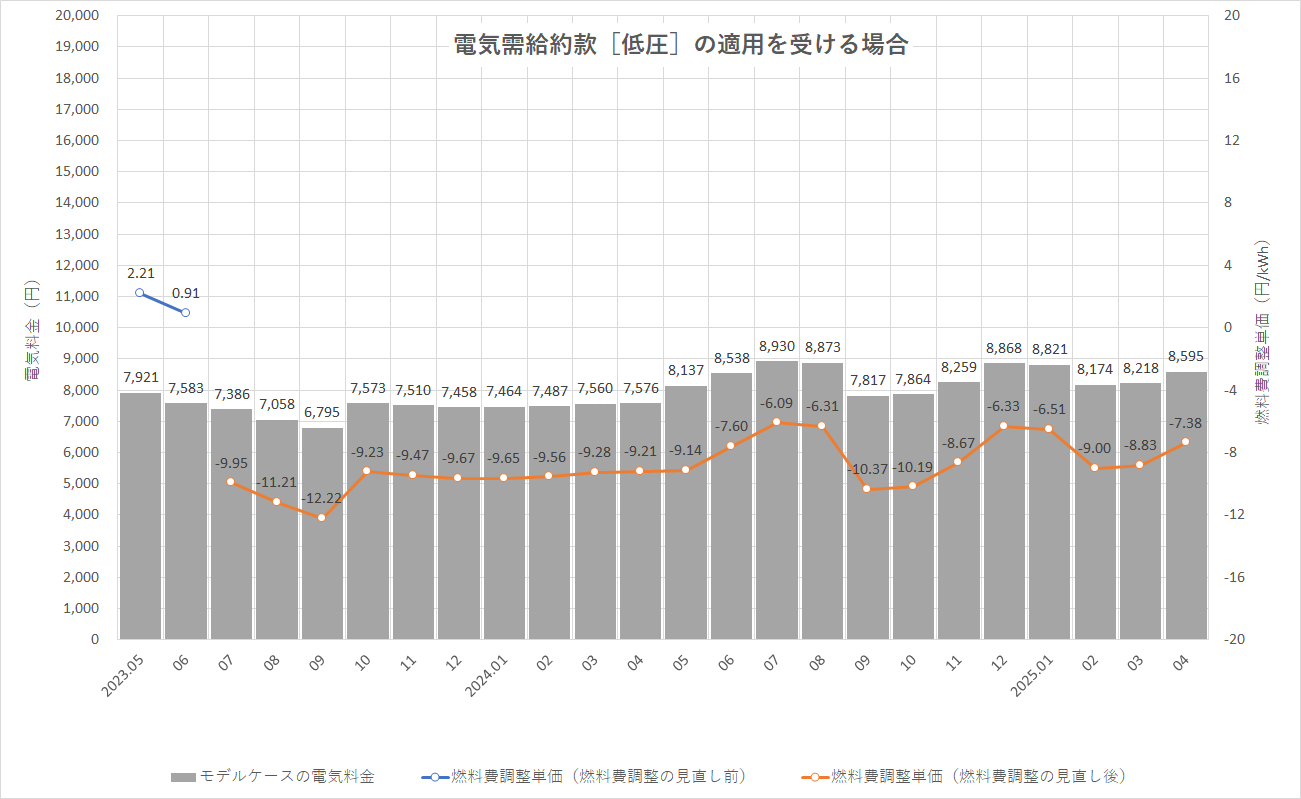Click the bar value label 8,137
1301x799 pixels.
[686, 370]
